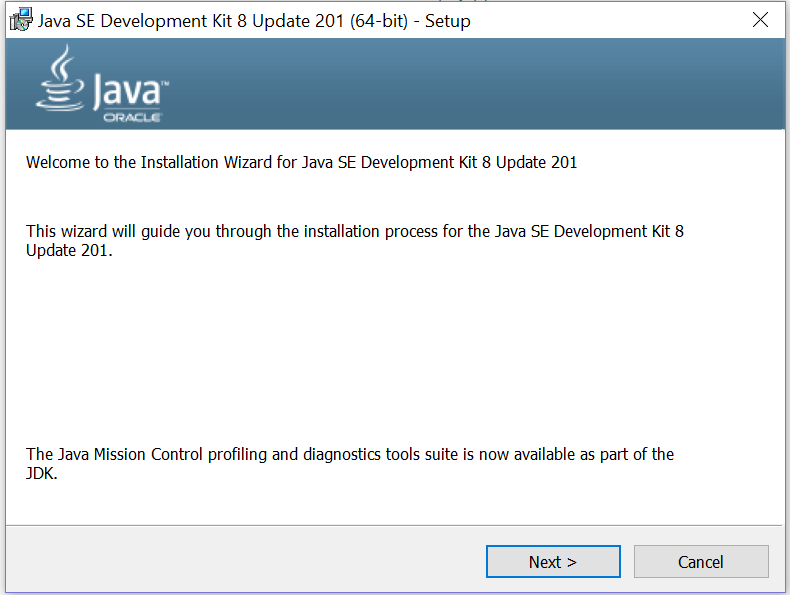Close the JDK Setup window
The image size is (790, 595).
coord(760,20)
